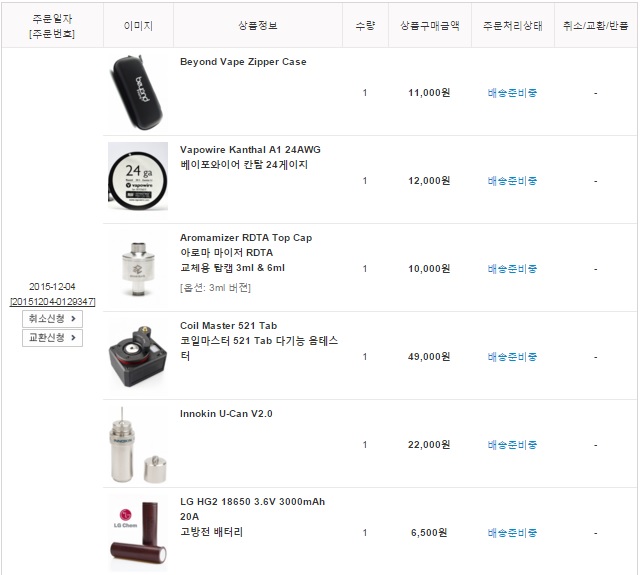Click 배송준비중 status for Zipper Case
This screenshot has height=575, width=642.
[x=512, y=93]
